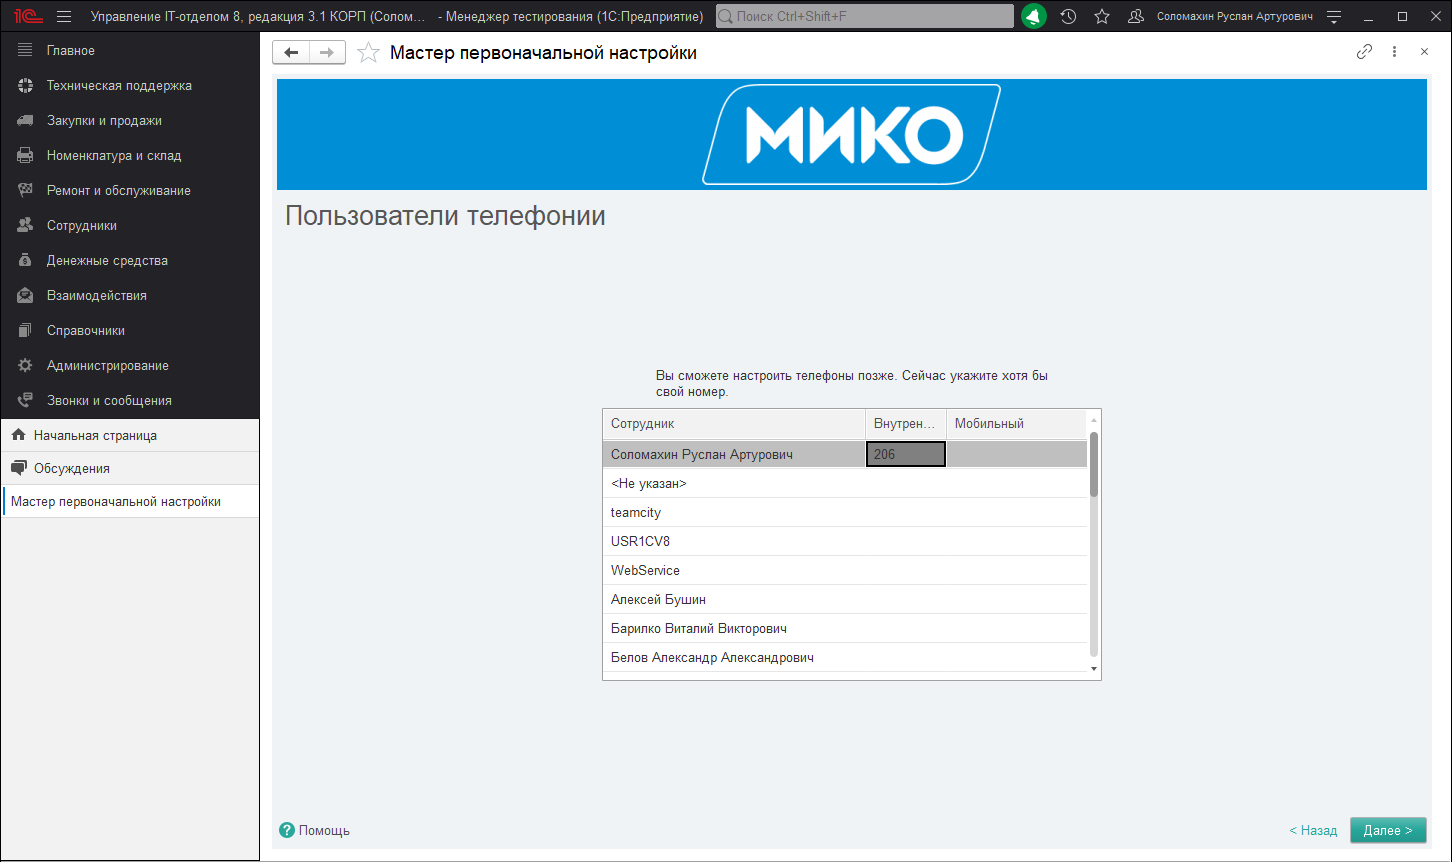1452x862 pixels.
Task: Open Номенклатура и склад via its icon
Action: click(25, 155)
